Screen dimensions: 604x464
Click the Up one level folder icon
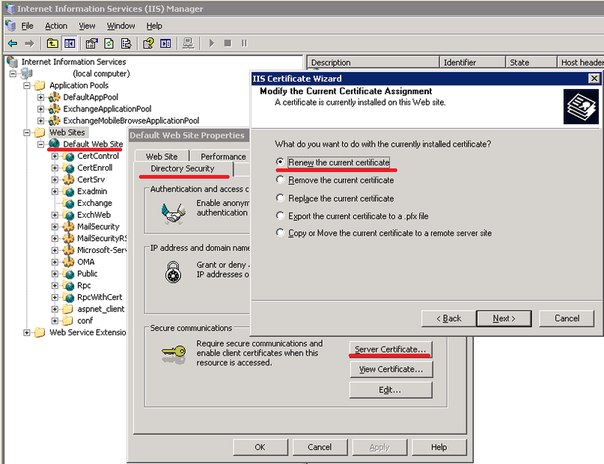[52, 43]
